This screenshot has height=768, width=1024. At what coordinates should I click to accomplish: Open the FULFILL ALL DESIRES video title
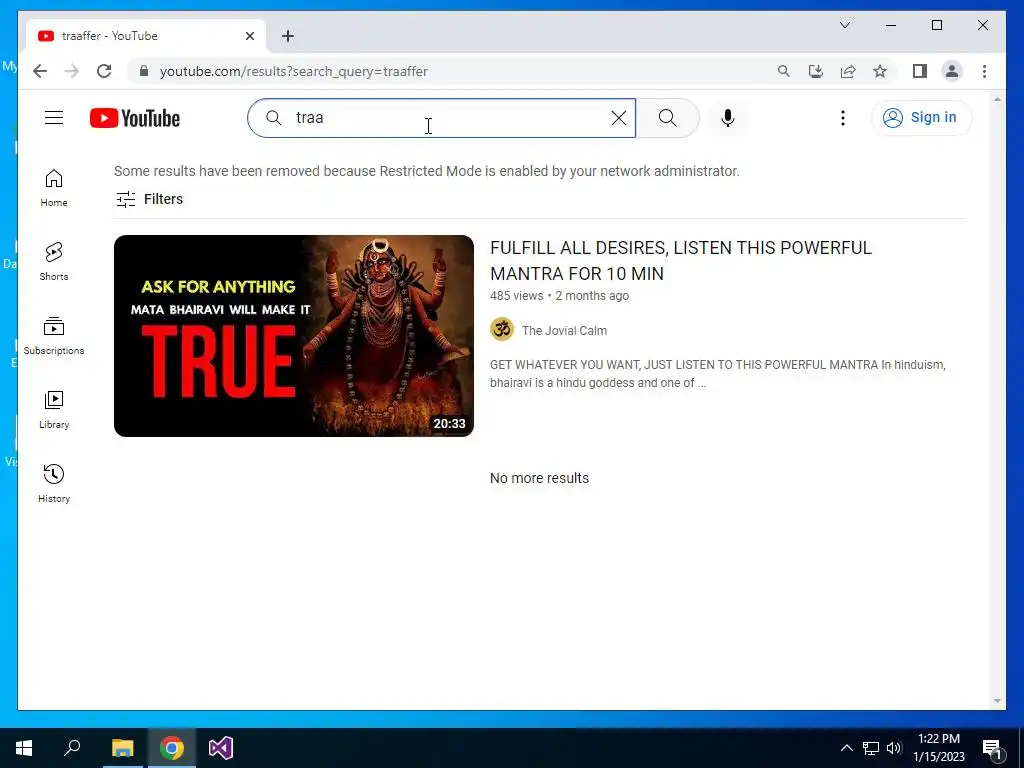coord(680,261)
